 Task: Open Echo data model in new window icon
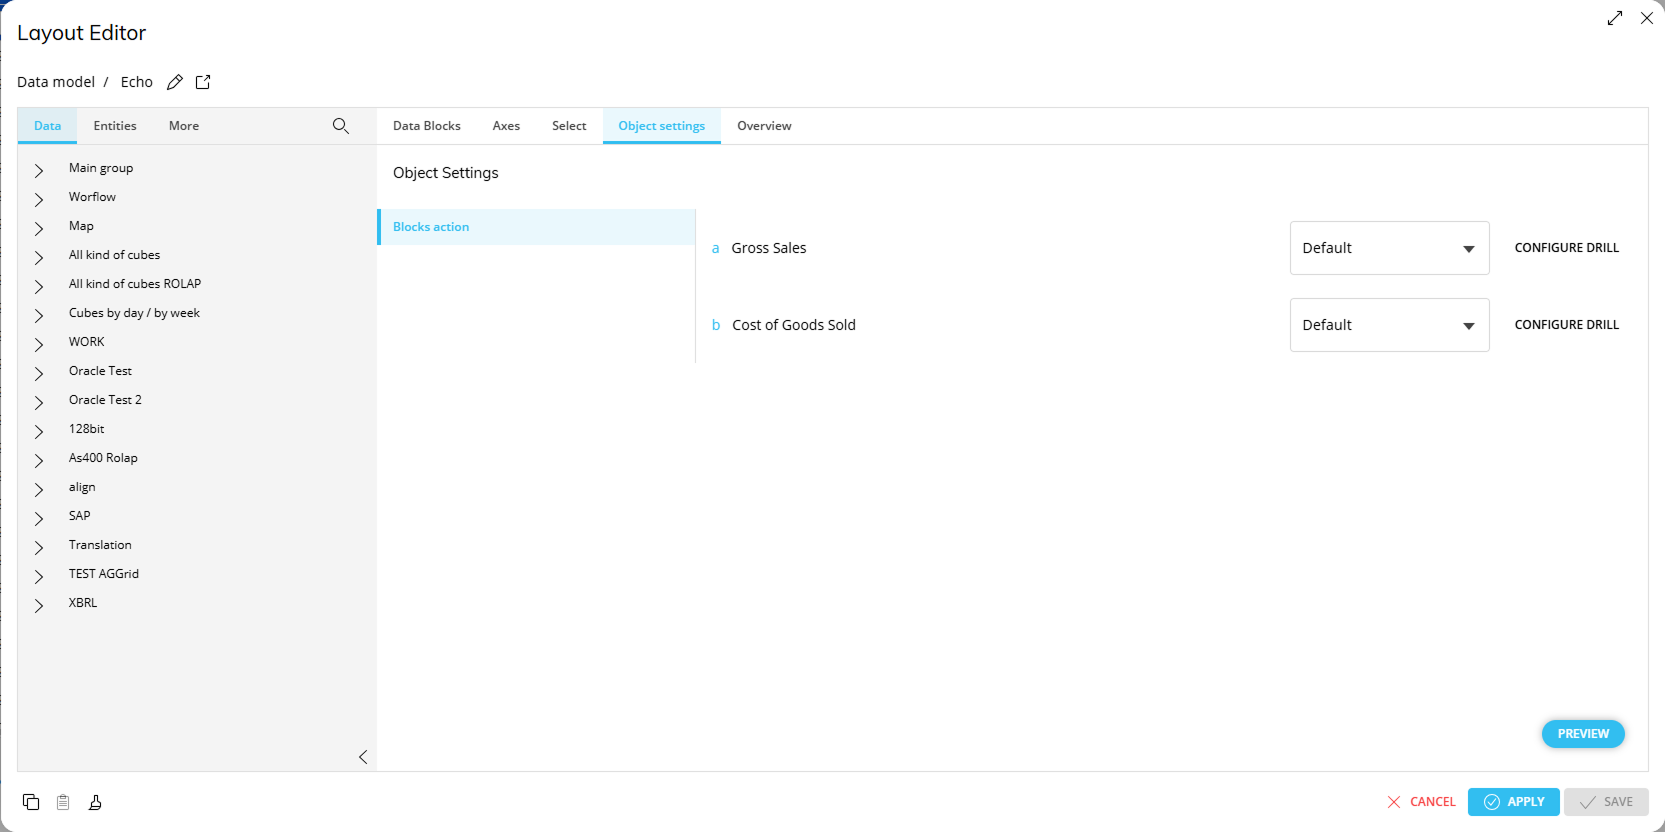(203, 82)
